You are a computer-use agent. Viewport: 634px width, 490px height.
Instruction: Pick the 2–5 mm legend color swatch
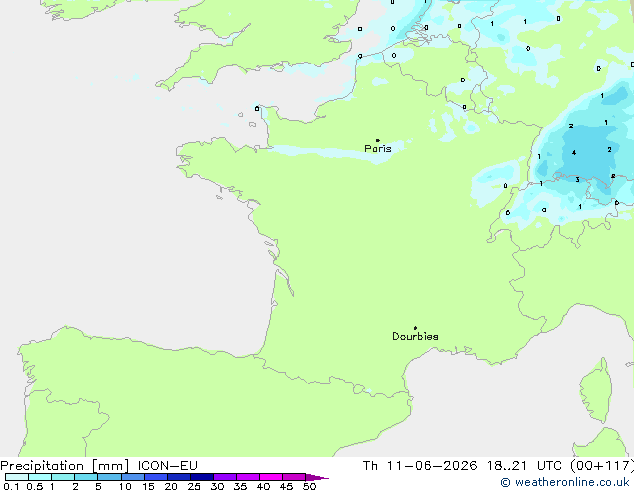pos(86,477)
